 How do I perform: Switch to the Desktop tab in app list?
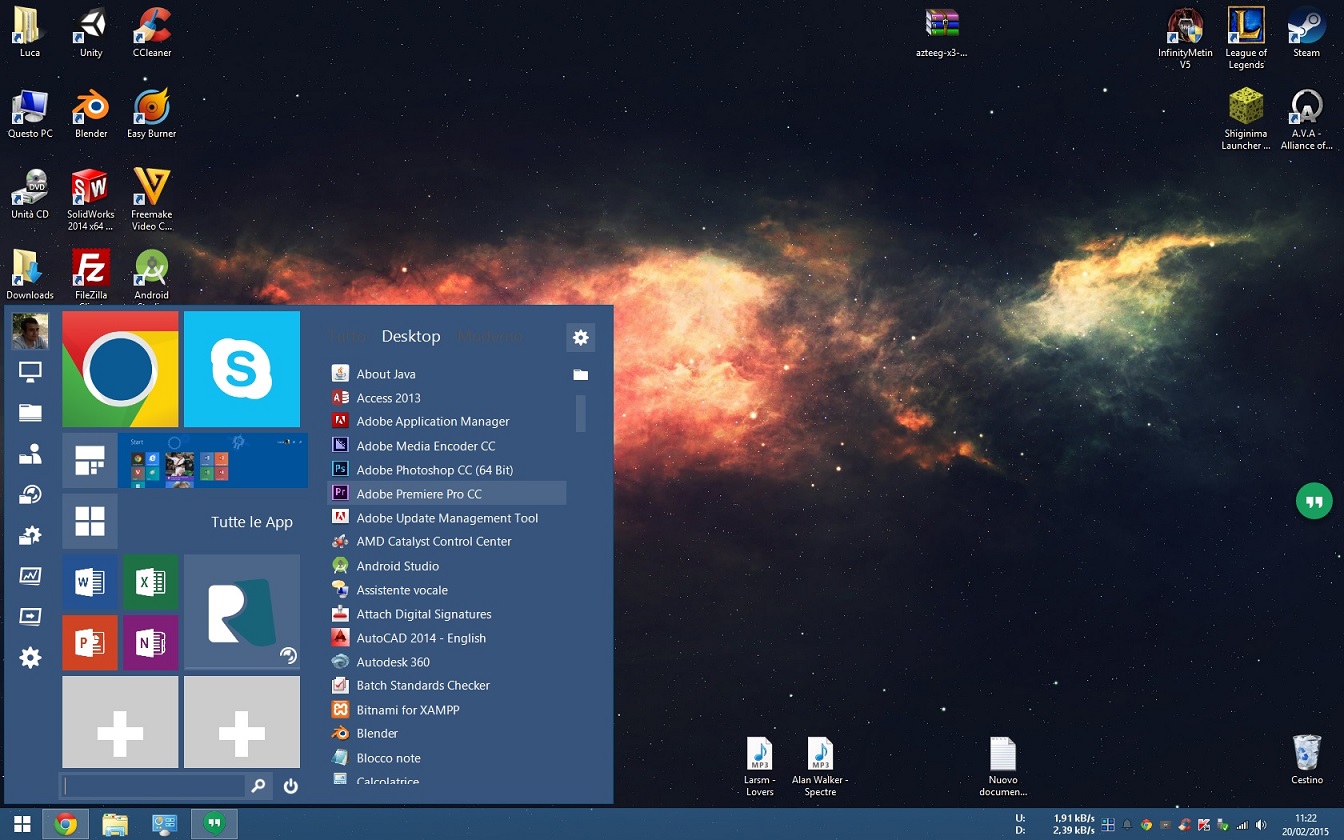tap(411, 336)
